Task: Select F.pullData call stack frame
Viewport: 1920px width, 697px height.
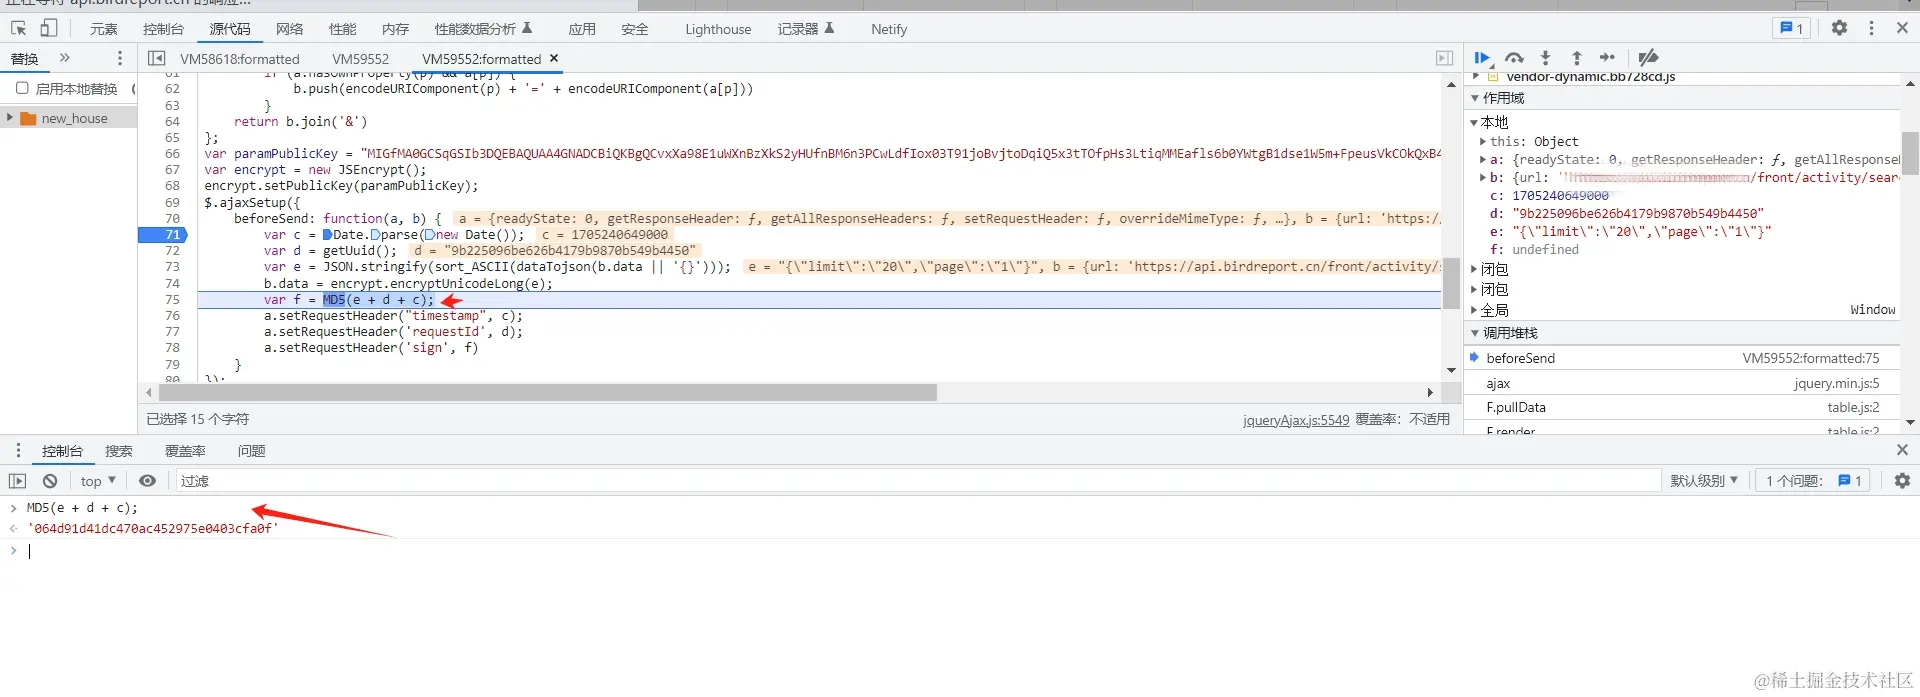Action: pyautogui.click(x=1682, y=407)
